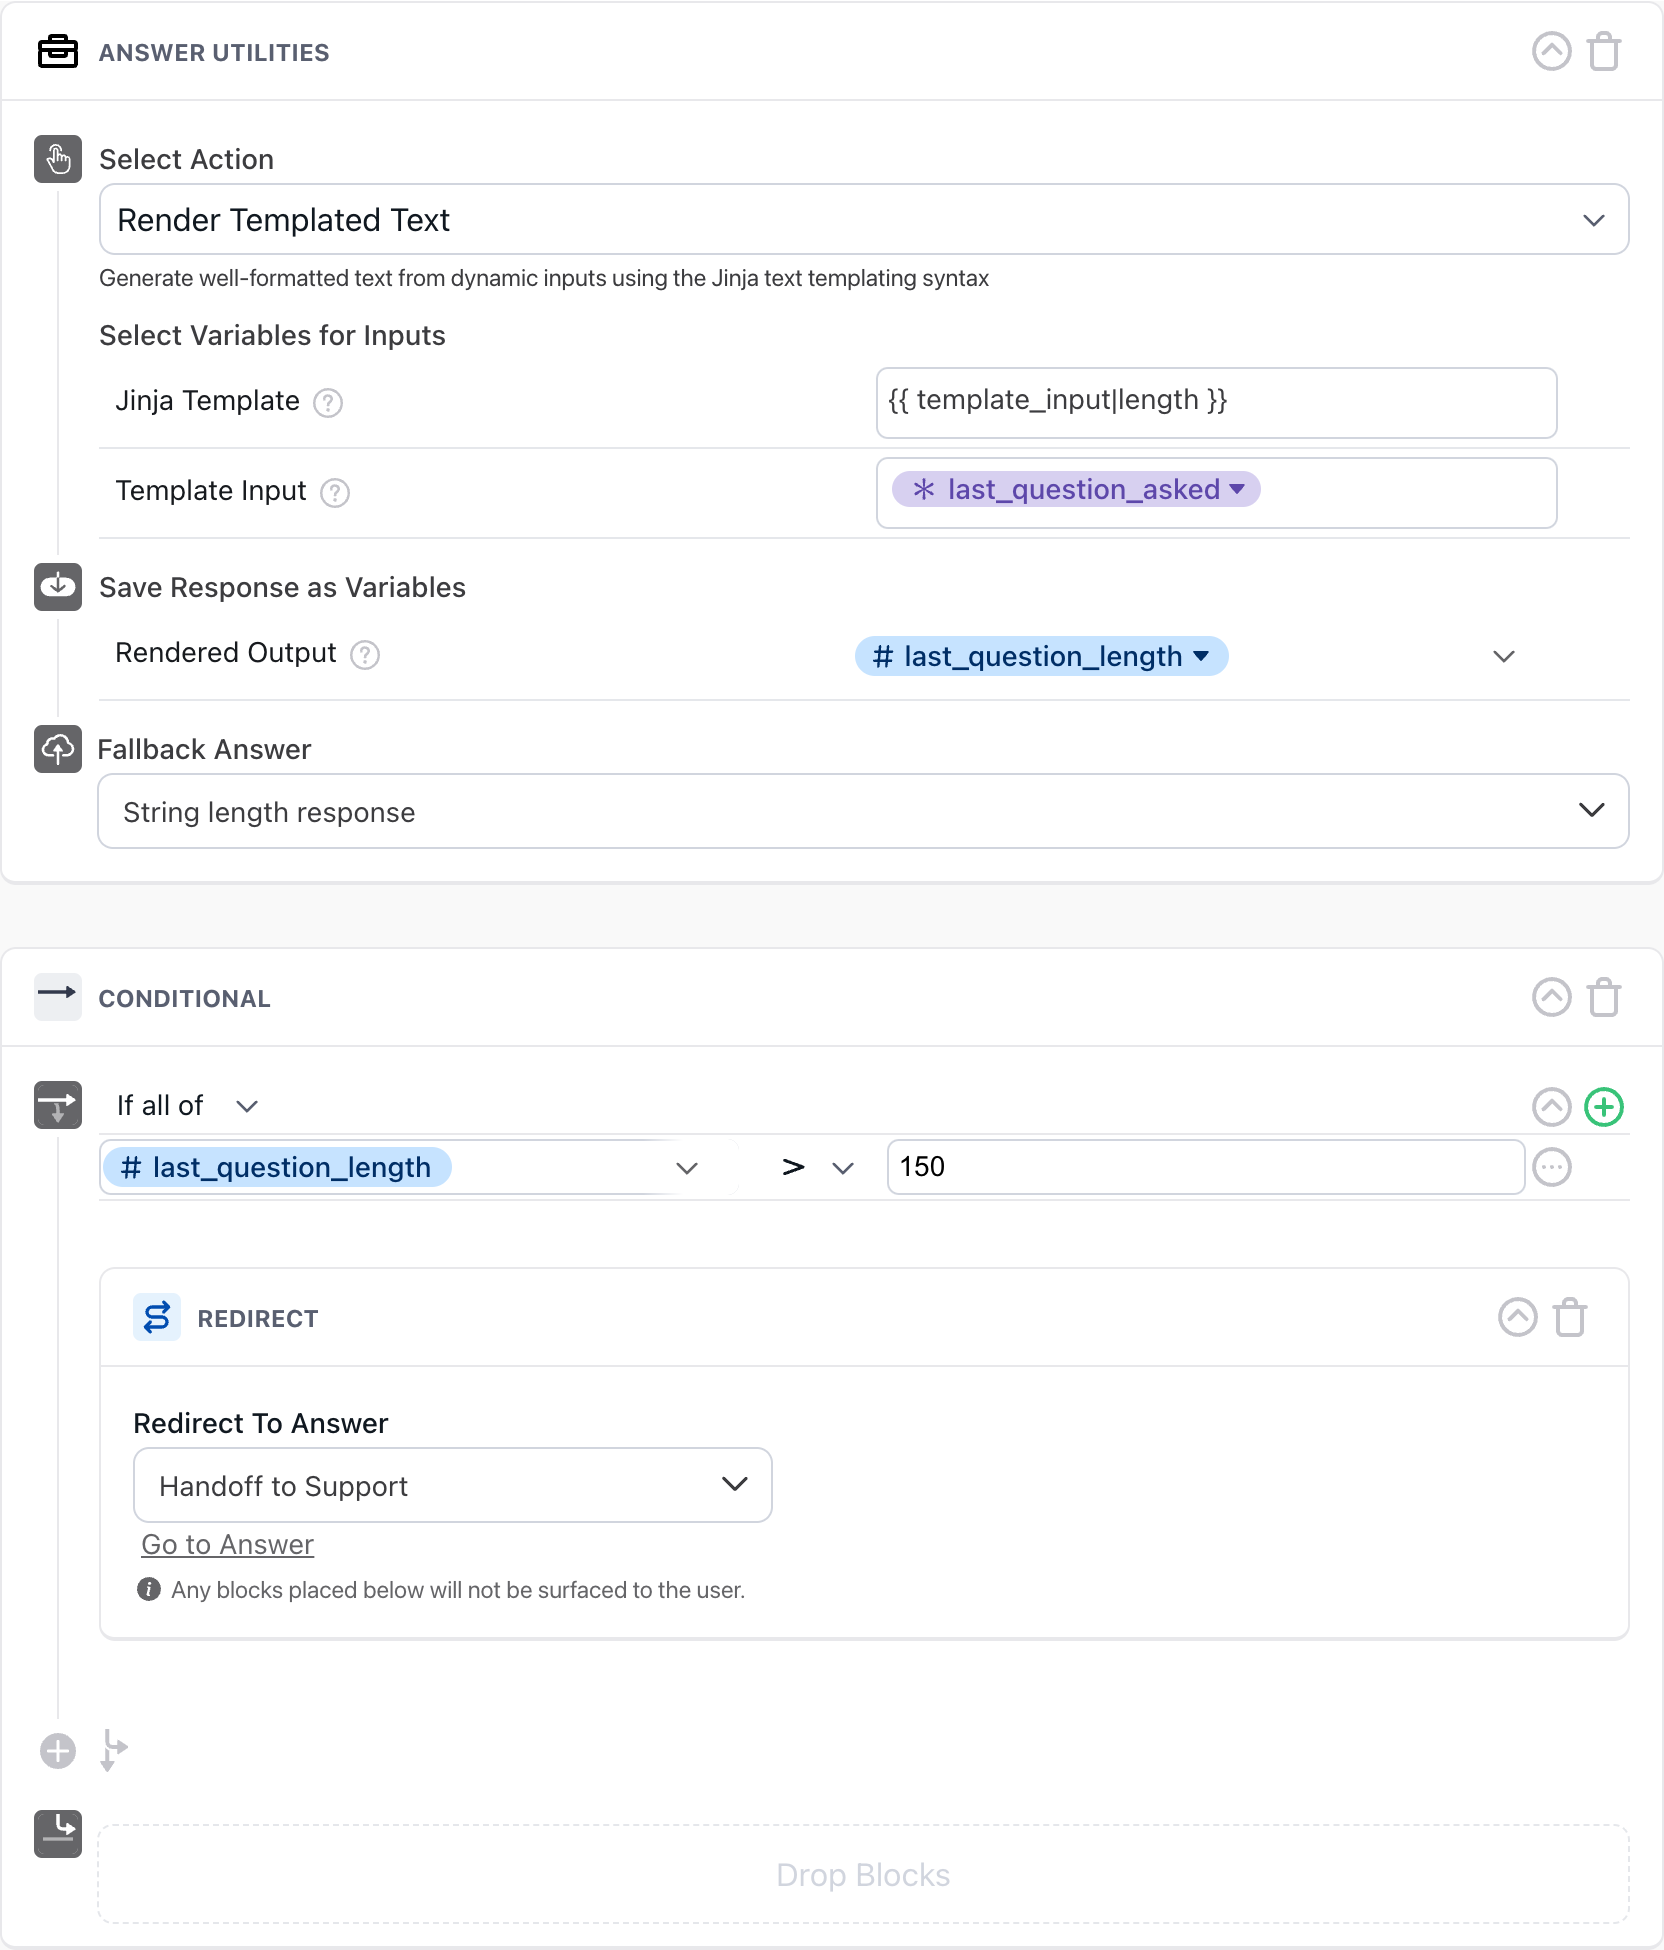The width and height of the screenshot is (1664, 1950).
Task: Follow the Go to Answer link
Action: point(228,1545)
